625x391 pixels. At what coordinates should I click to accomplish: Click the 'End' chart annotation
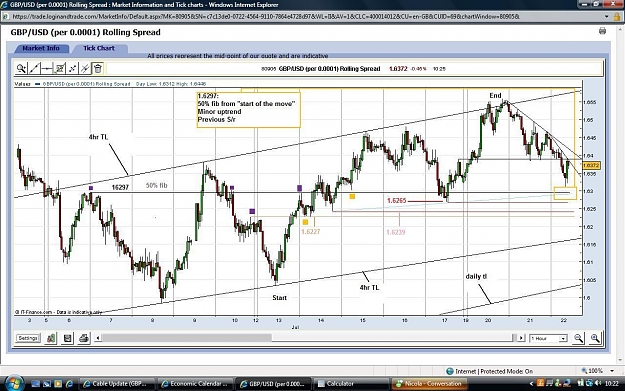click(495, 95)
